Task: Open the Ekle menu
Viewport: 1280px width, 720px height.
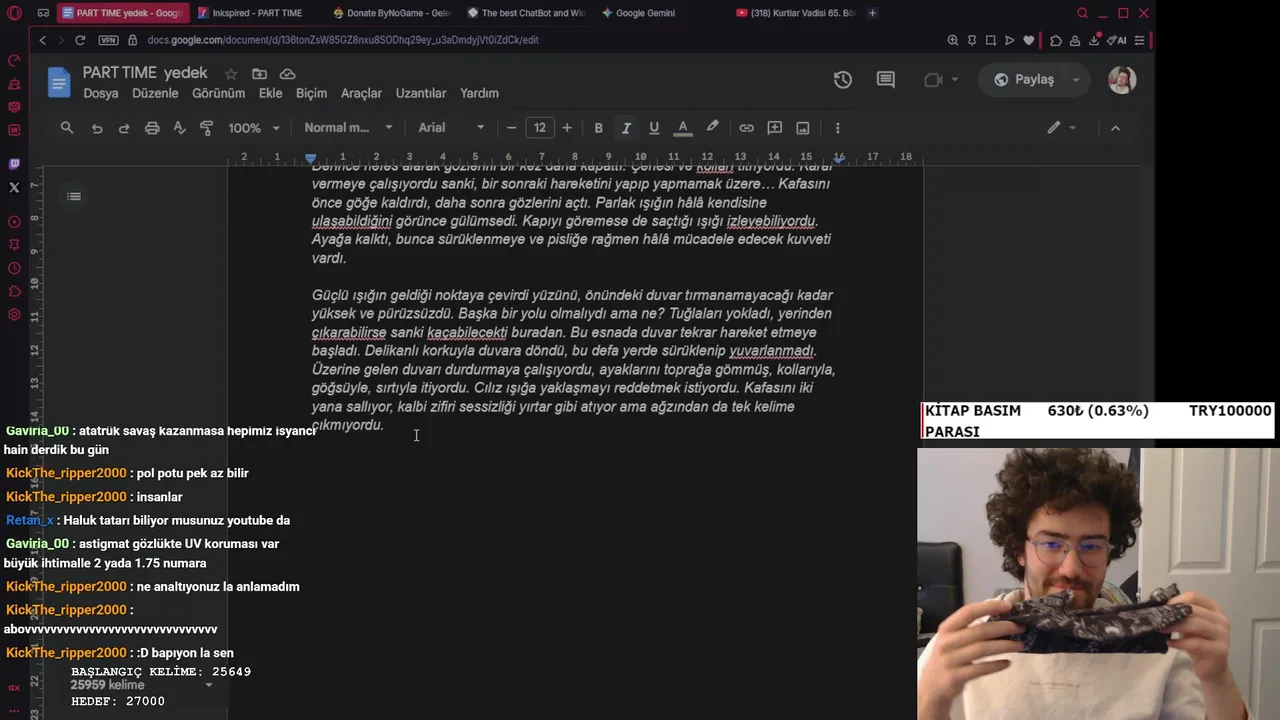Action: (270, 93)
